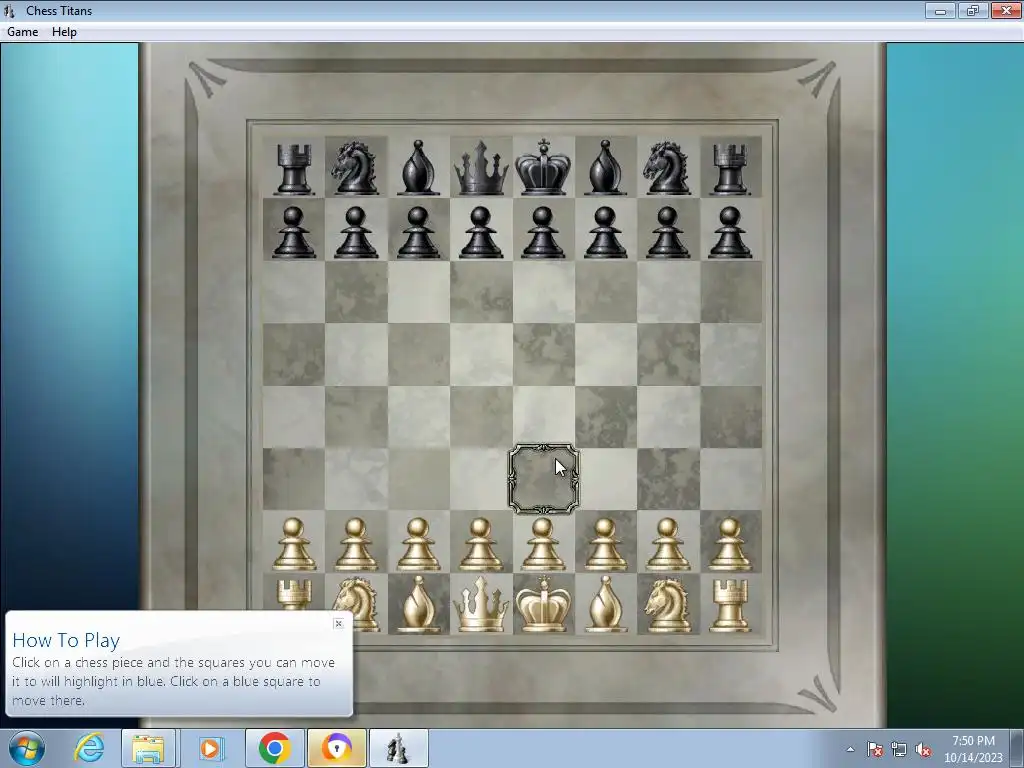The image size is (1024, 768).
Task: Minimize the Chess Titans window
Action: [x=940, y=11]
